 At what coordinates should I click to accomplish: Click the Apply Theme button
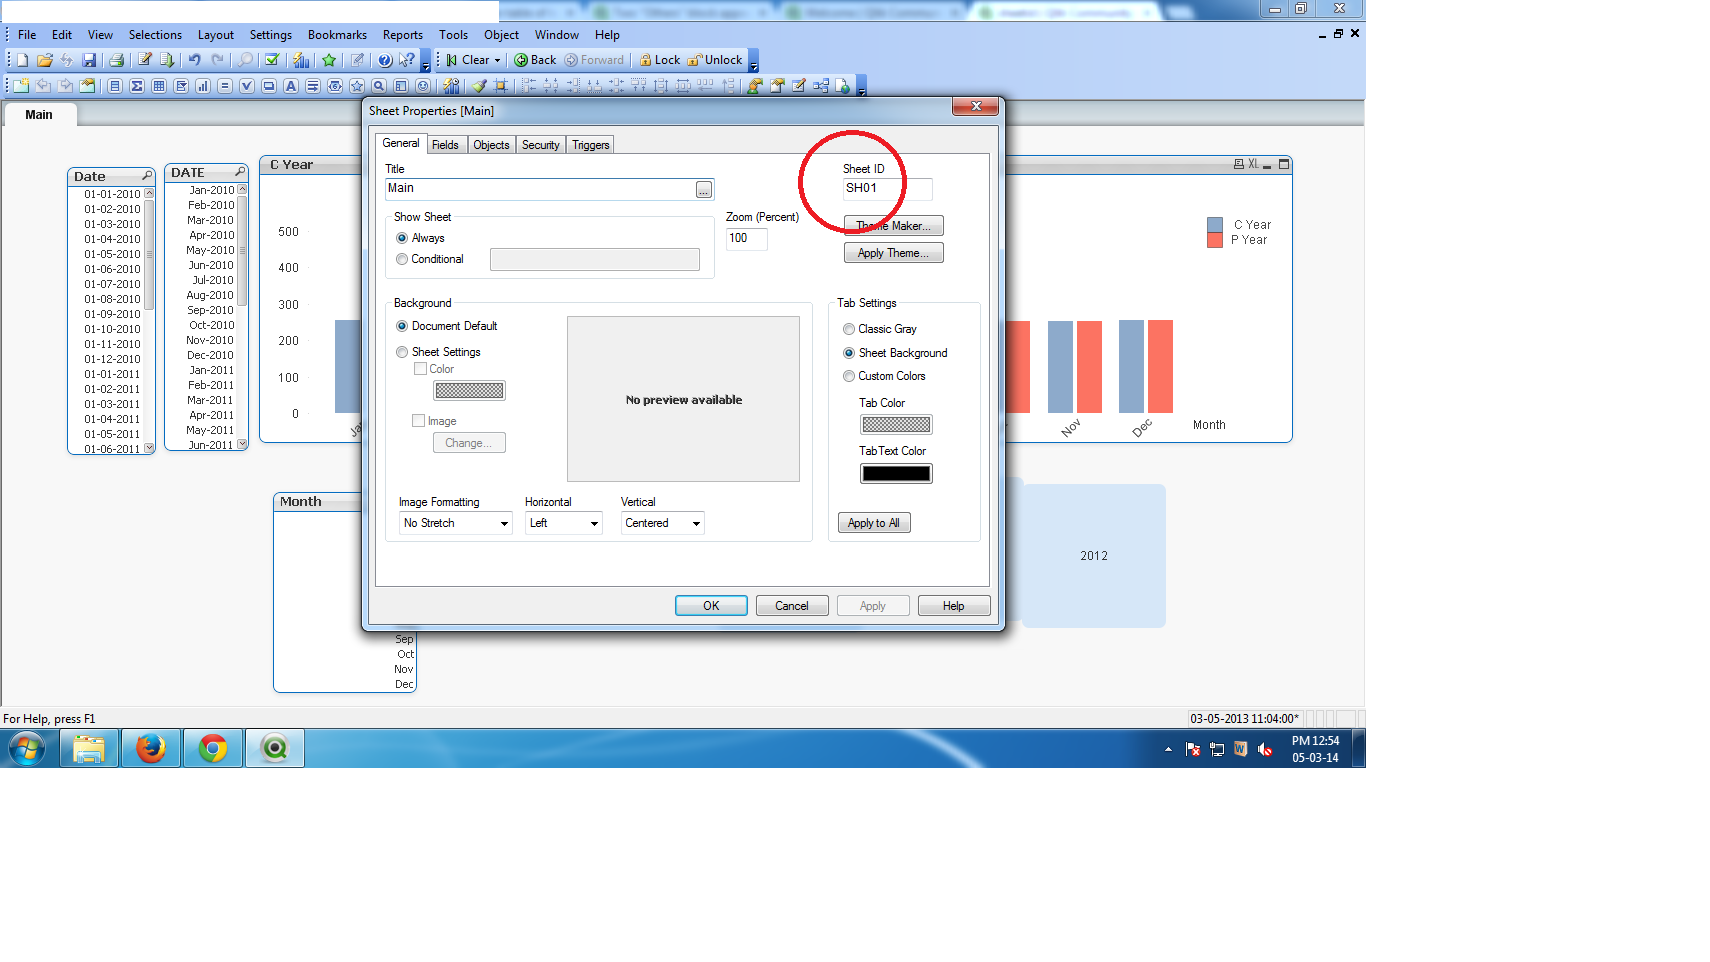(894, 253)
